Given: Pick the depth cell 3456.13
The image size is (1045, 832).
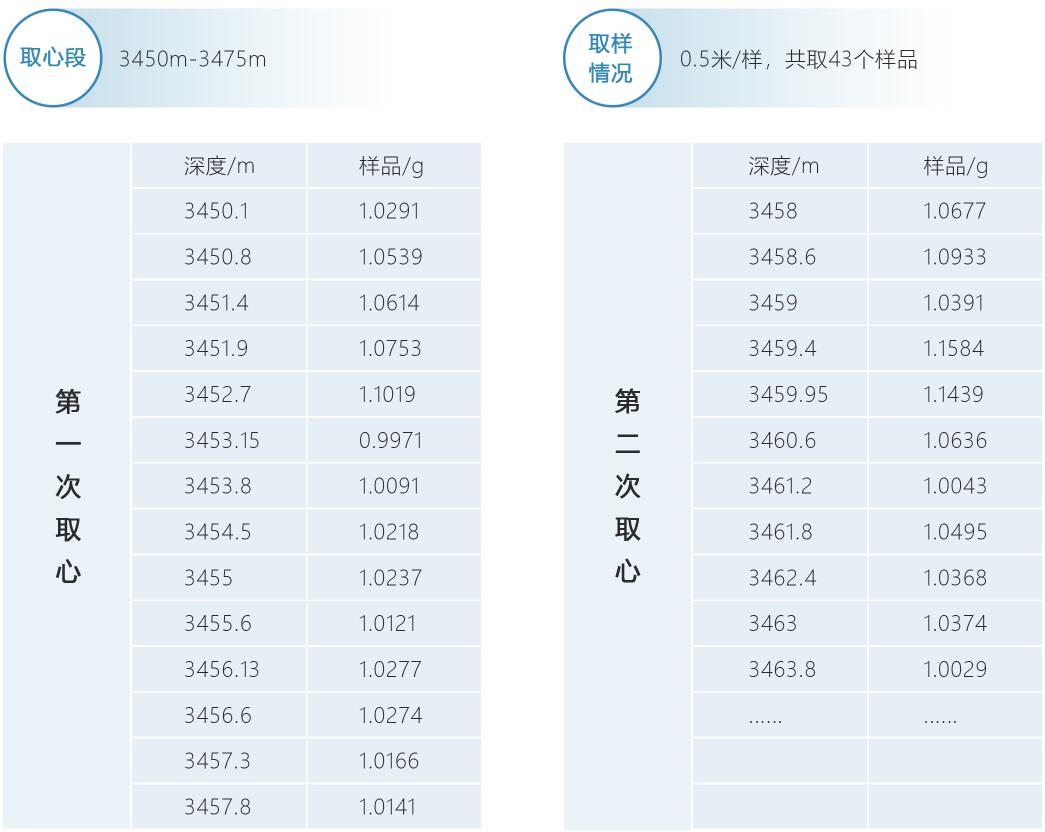Looking at the screenshot, I should click(220, 669).
